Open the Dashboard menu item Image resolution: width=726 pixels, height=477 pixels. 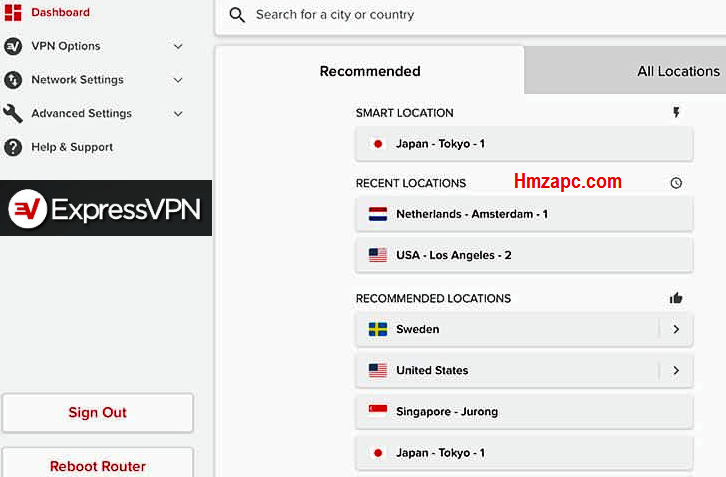pyautogui.click(x=61, y=13)
